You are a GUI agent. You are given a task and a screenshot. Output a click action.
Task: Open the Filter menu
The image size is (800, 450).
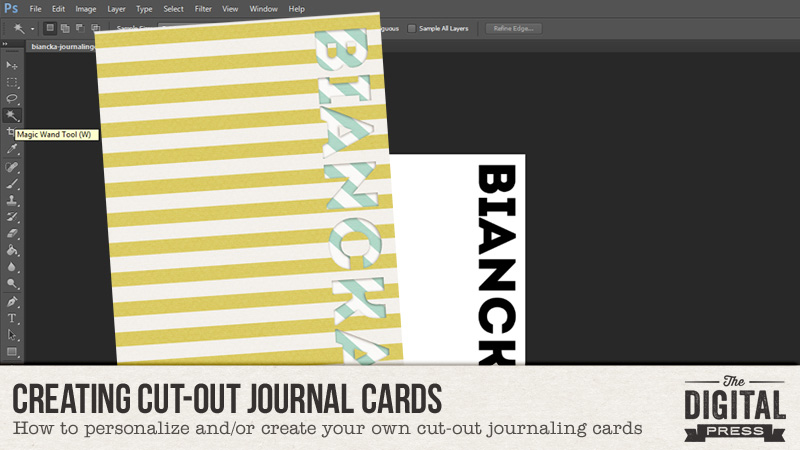coord(203,9)
